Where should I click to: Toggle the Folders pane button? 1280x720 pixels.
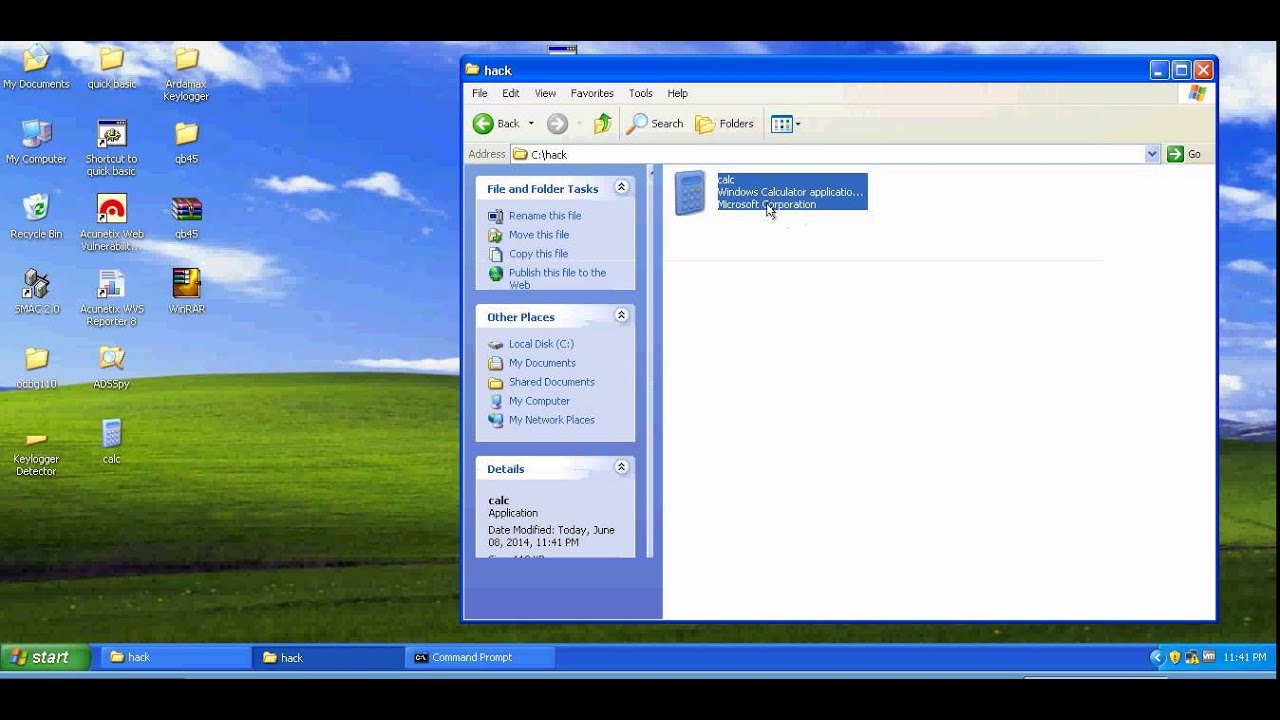point(725,124)
